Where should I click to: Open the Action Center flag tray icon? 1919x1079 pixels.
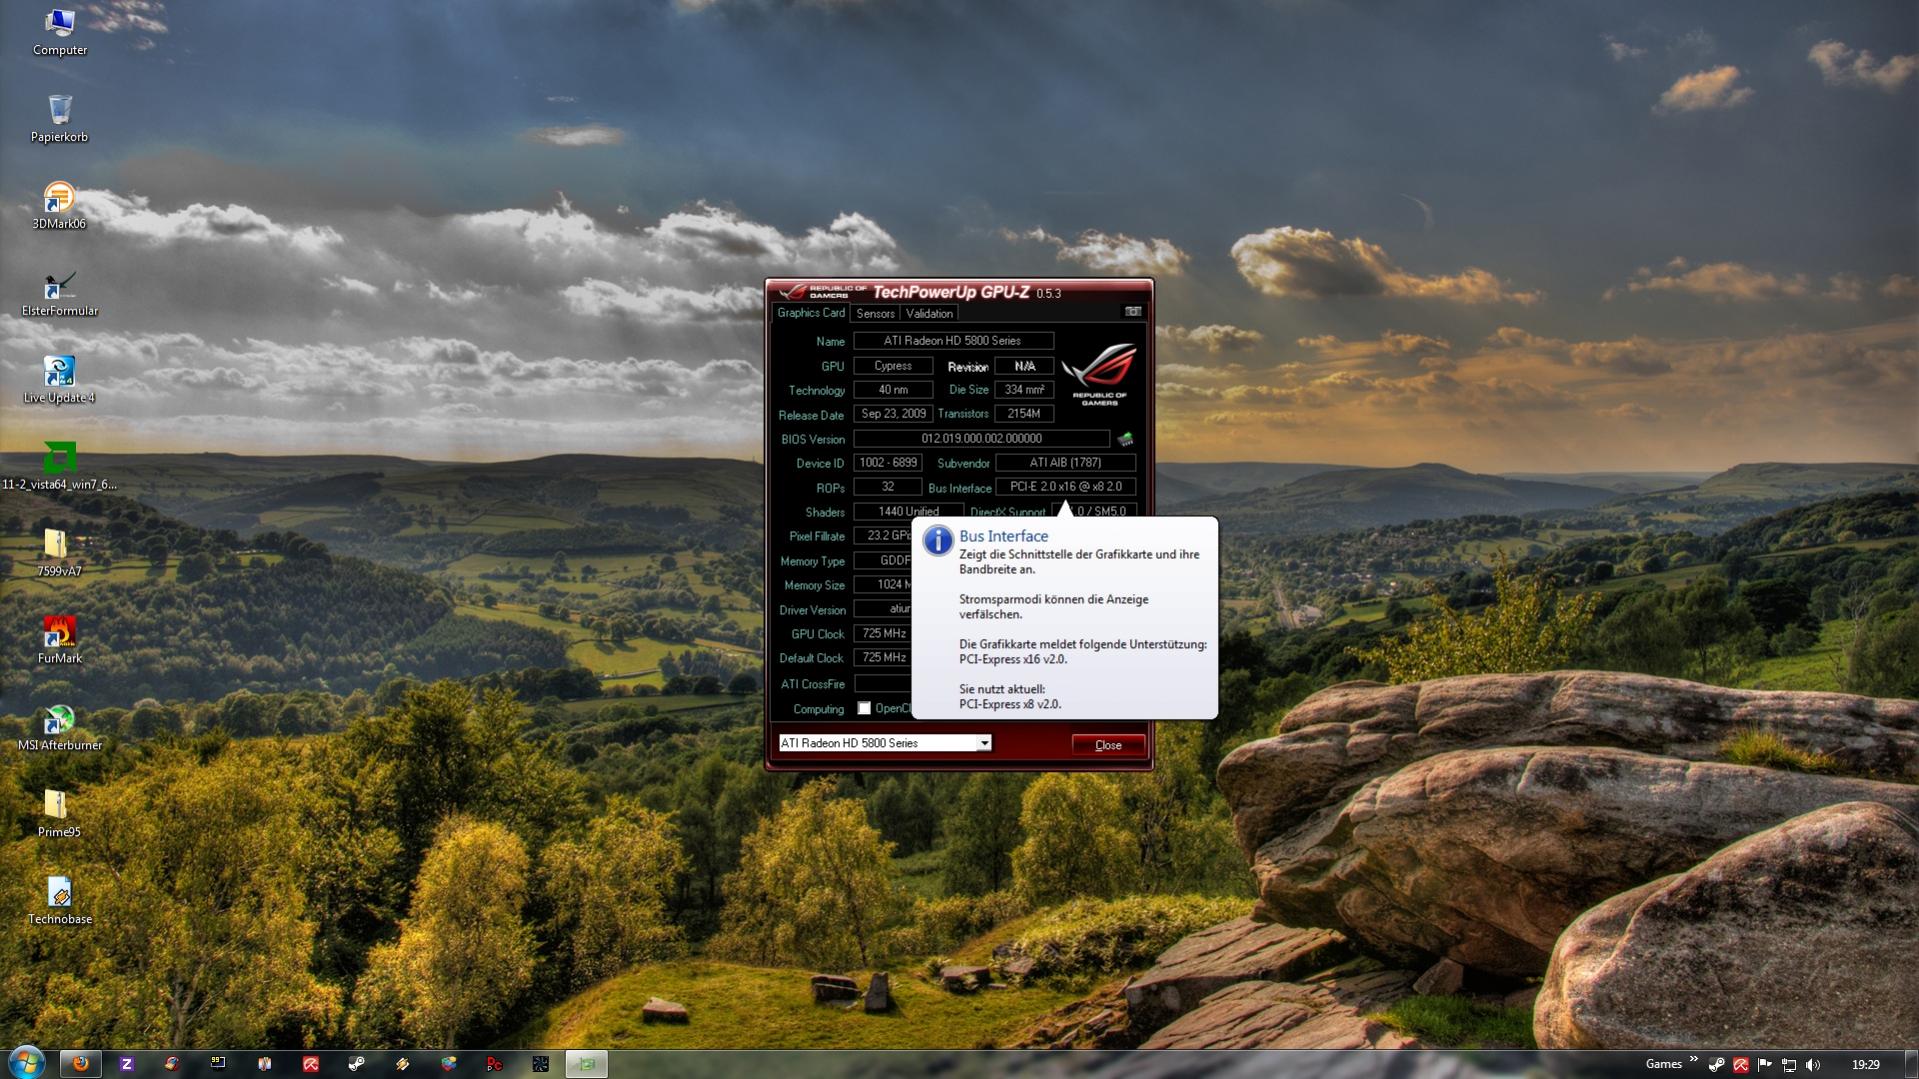(x=1765, y=1065)
